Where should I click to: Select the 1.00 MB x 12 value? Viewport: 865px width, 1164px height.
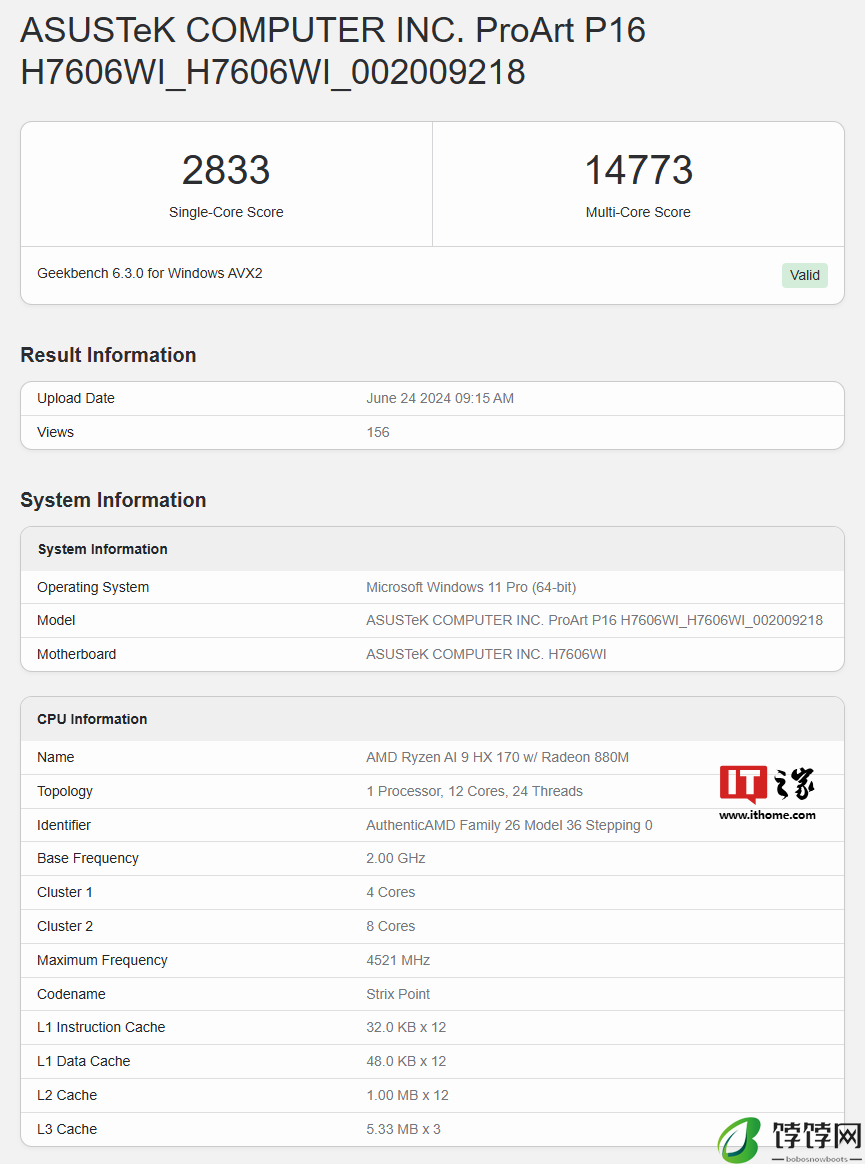[408, 1095]
